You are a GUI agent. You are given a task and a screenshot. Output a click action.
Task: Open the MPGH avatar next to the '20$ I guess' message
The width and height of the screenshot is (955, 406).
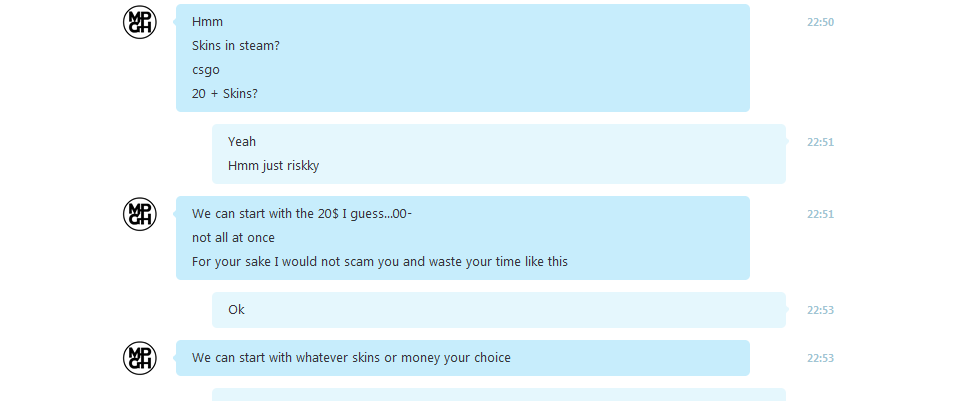tap(140, 214)
